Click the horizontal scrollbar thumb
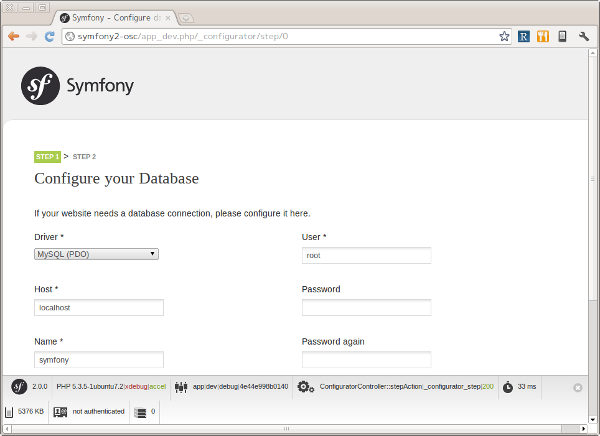The height and width of the screenshot is (436, 600). pos(286,429)
